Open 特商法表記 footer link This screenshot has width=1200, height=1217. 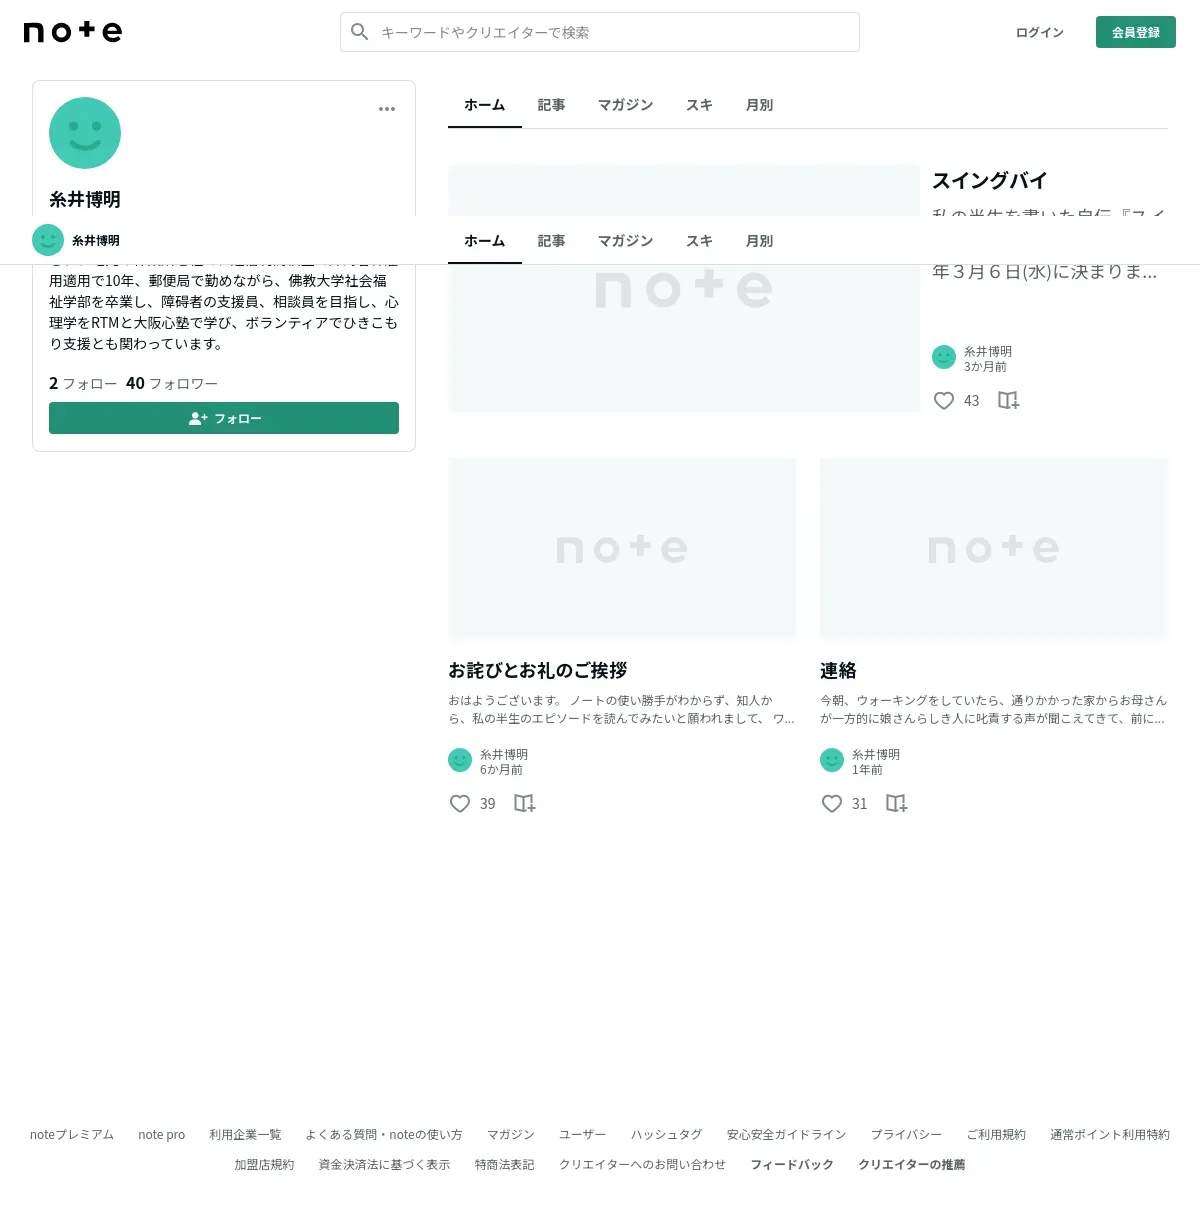[505, 1165]
